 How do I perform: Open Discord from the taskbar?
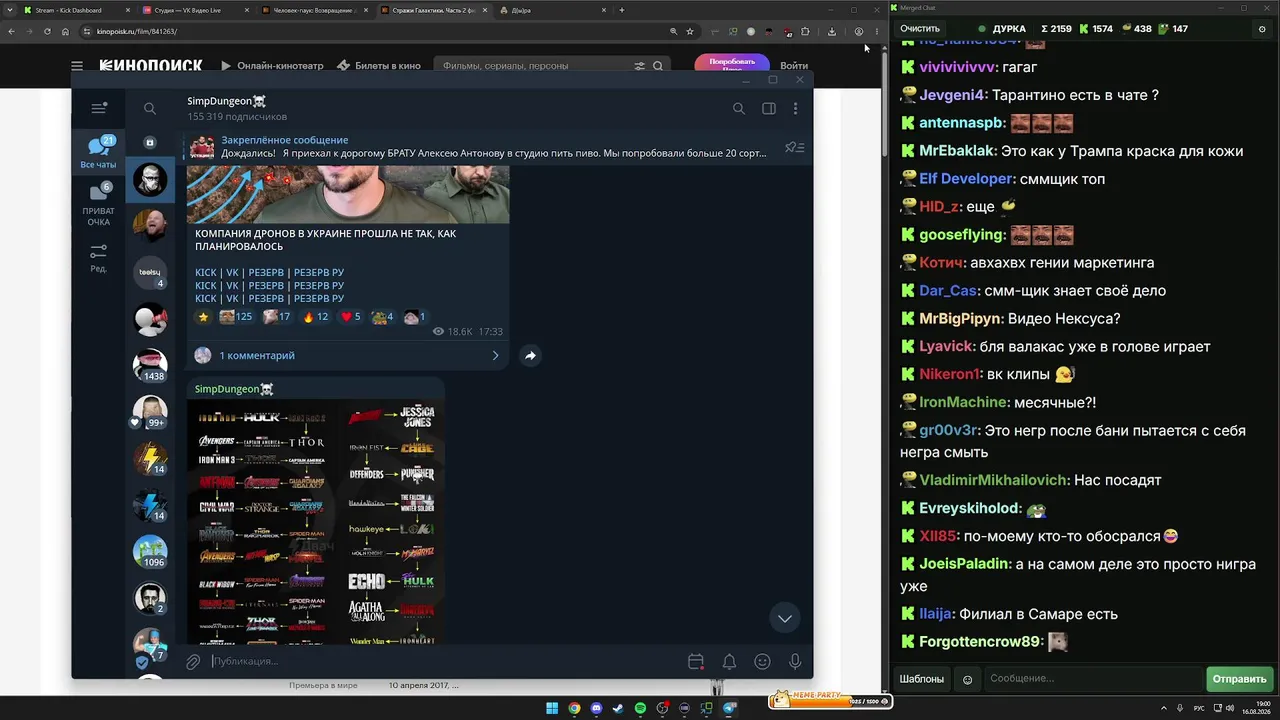[x=596, y=709]
